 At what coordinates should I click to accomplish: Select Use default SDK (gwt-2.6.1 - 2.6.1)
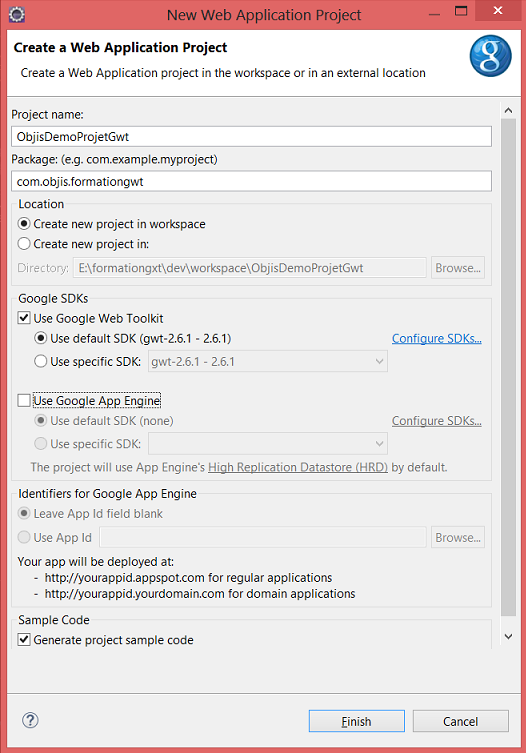pyautogui.click(x=41, y=339)
